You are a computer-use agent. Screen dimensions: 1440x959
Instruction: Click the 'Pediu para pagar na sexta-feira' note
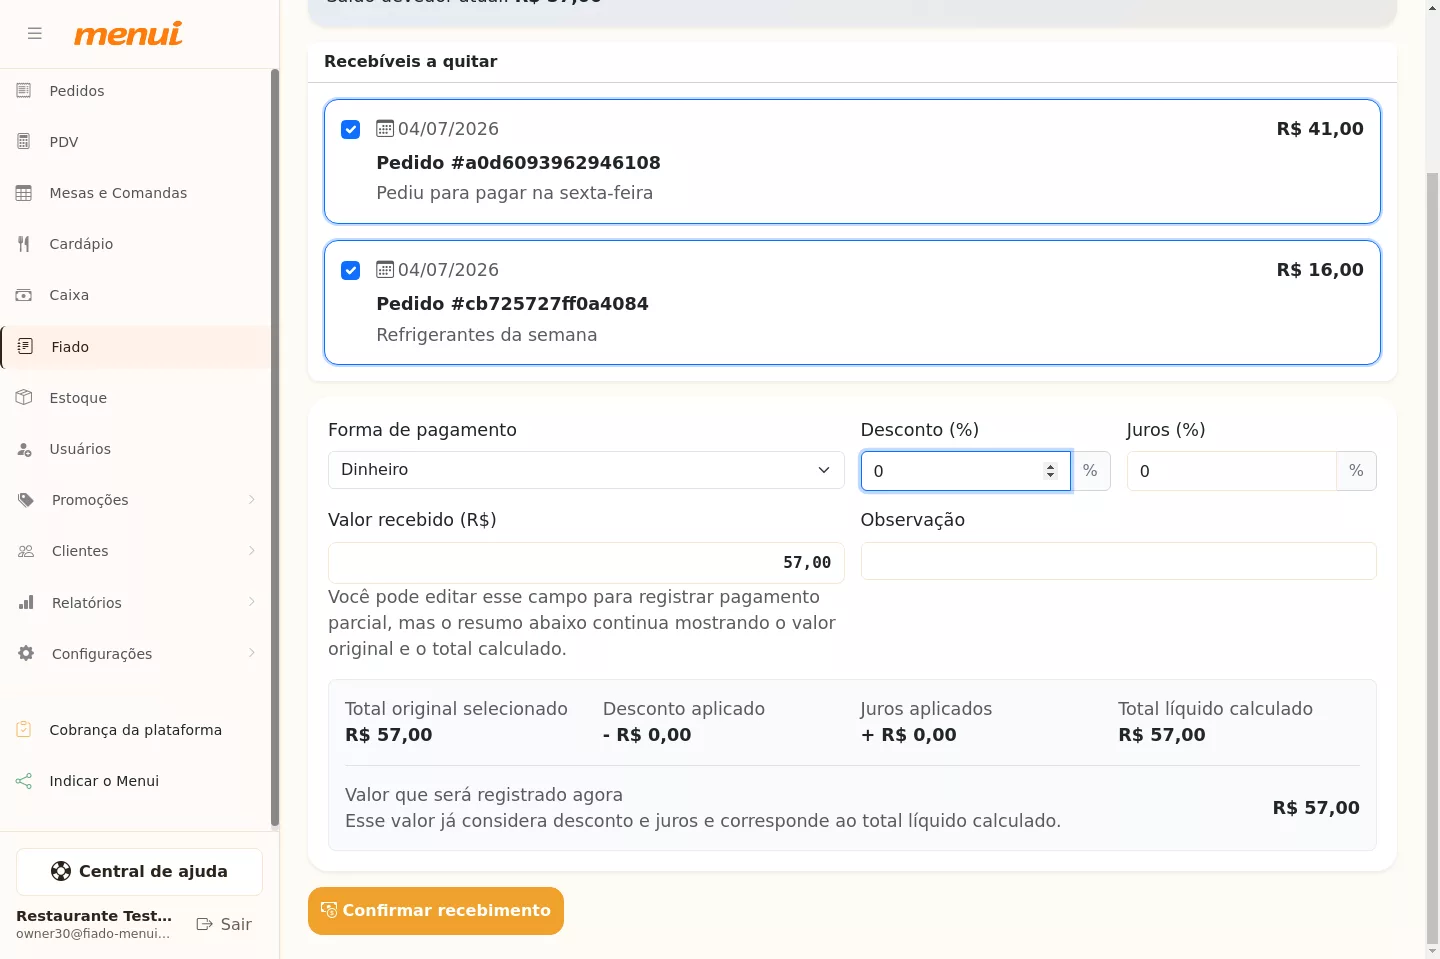[x=514, y=193]
